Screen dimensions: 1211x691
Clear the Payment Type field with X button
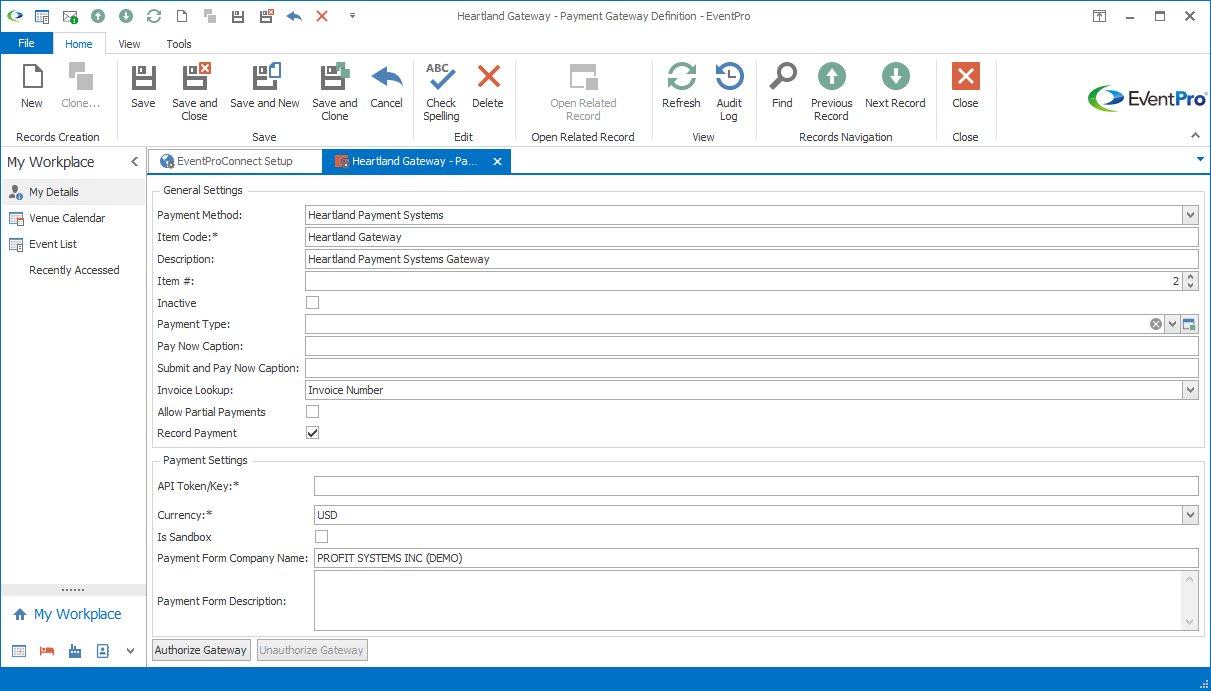(x=1156, y=324)
